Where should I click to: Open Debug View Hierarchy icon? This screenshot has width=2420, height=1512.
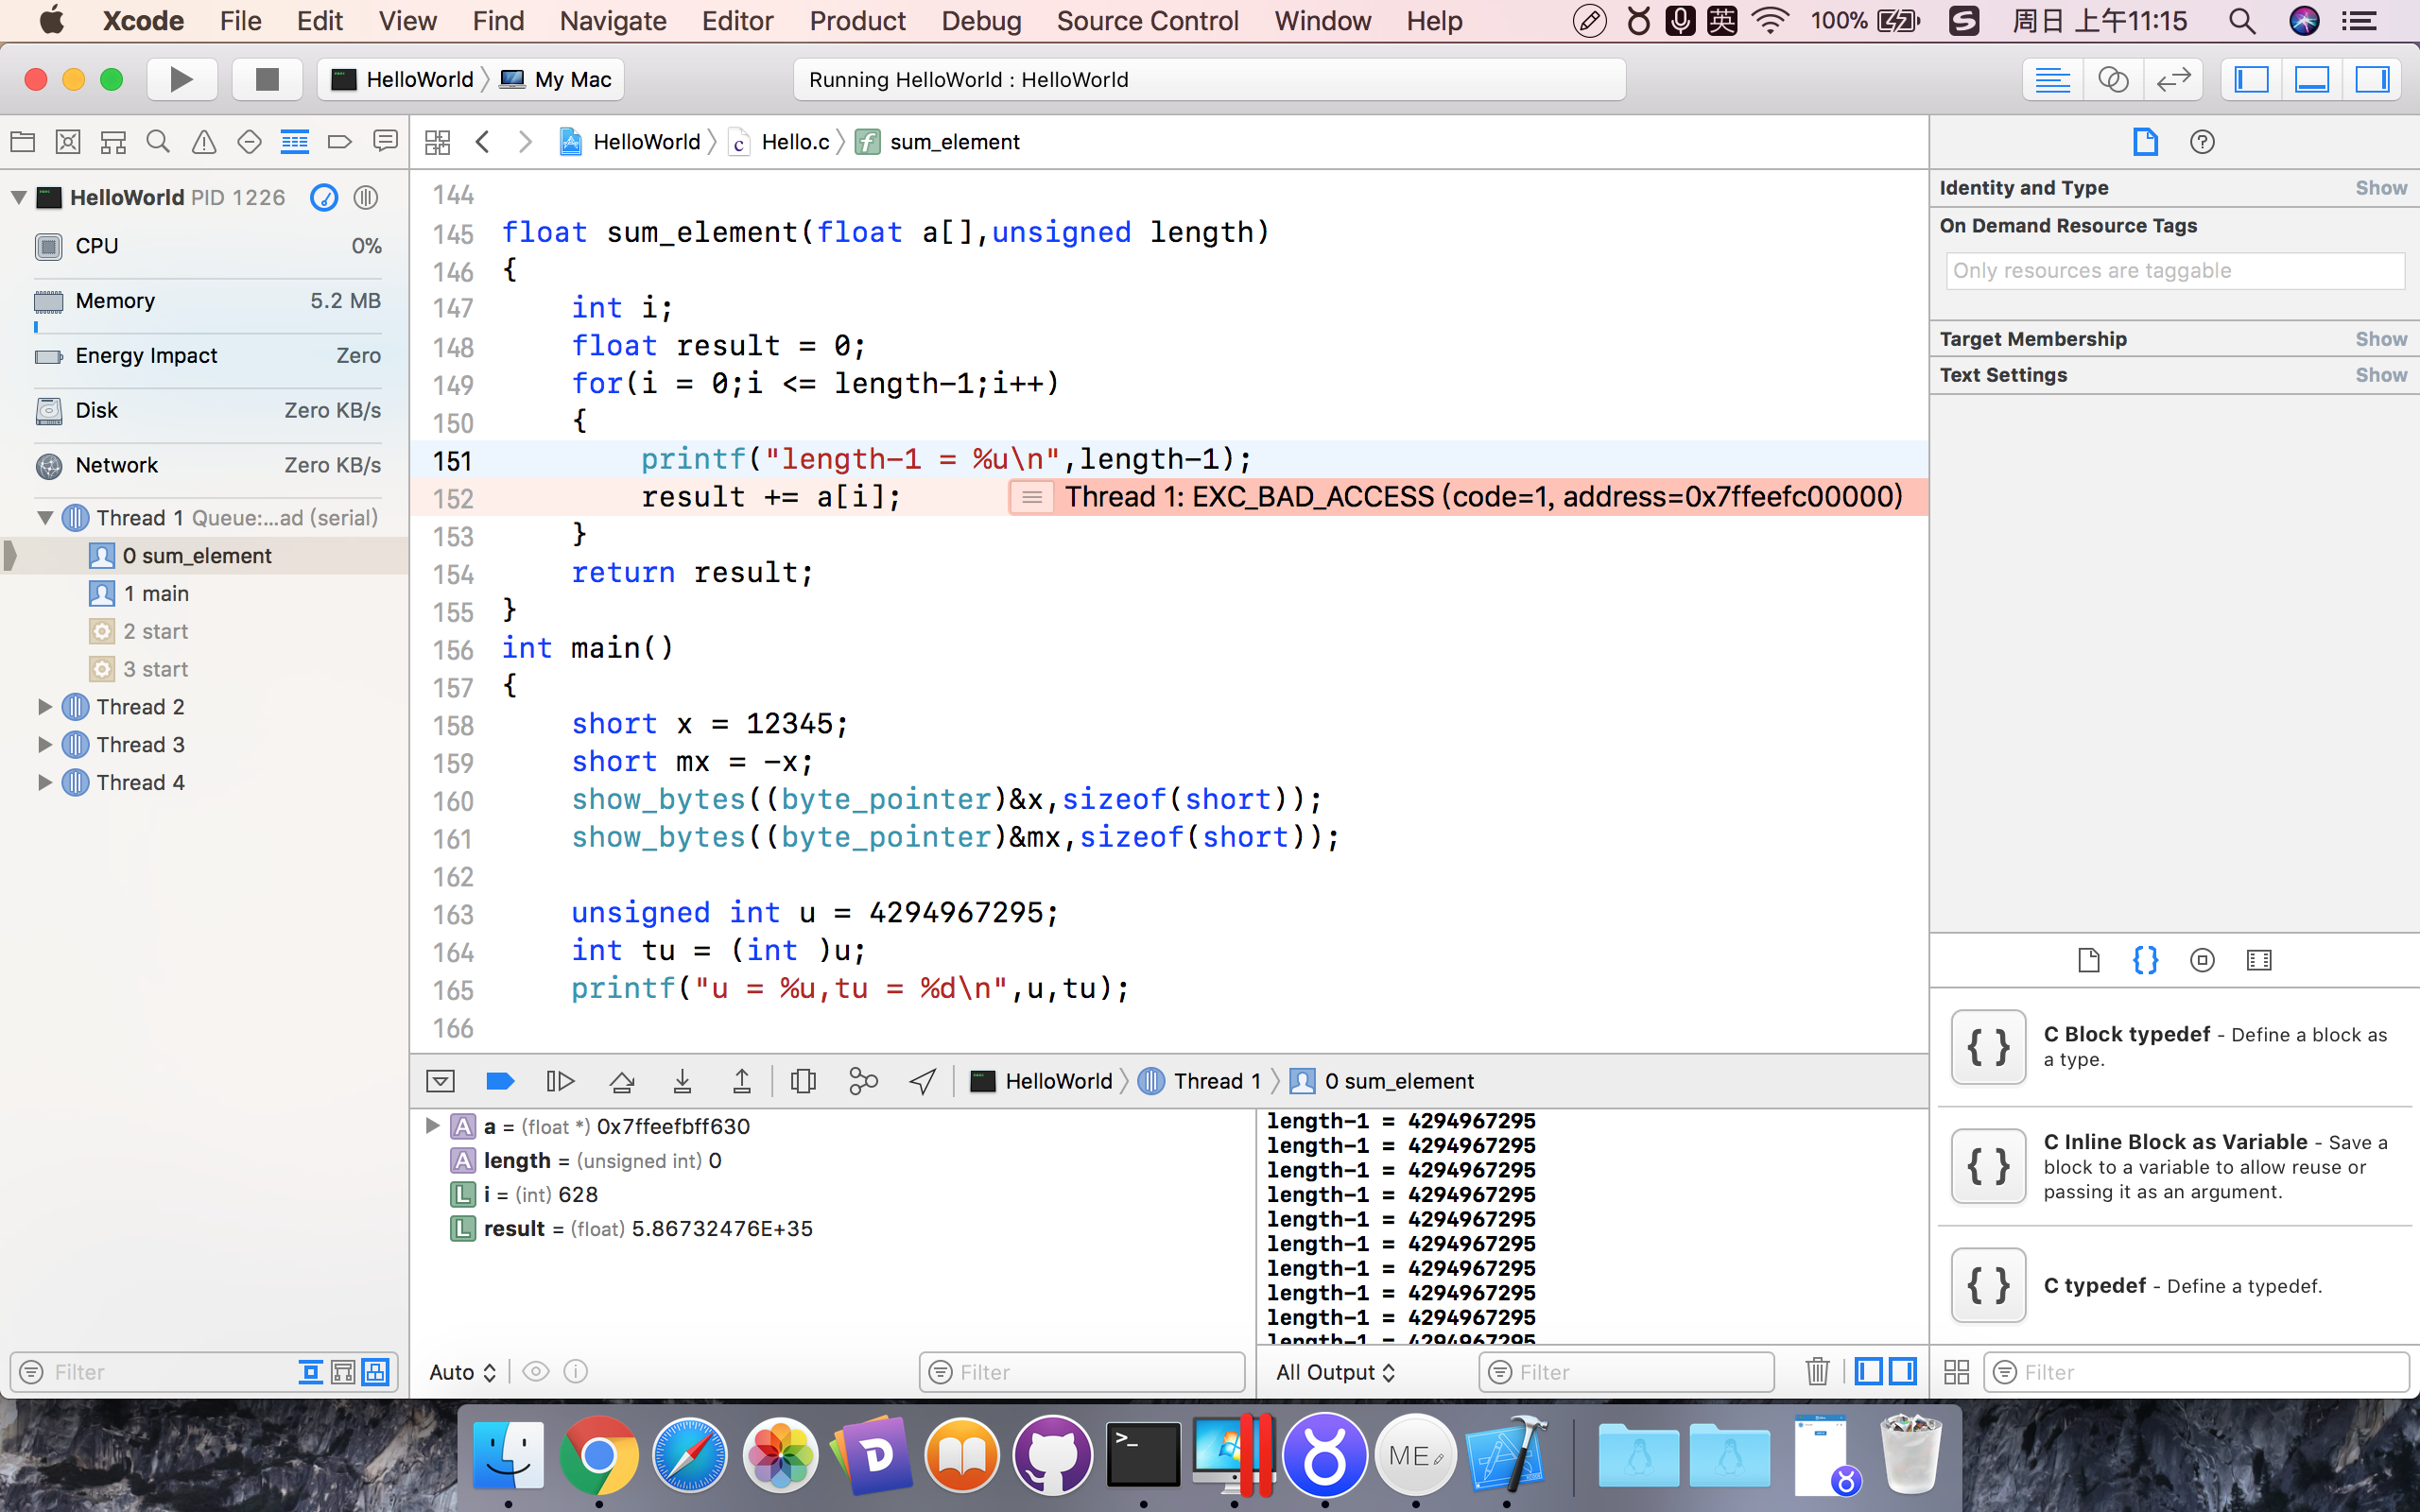tap(802, 1081)
